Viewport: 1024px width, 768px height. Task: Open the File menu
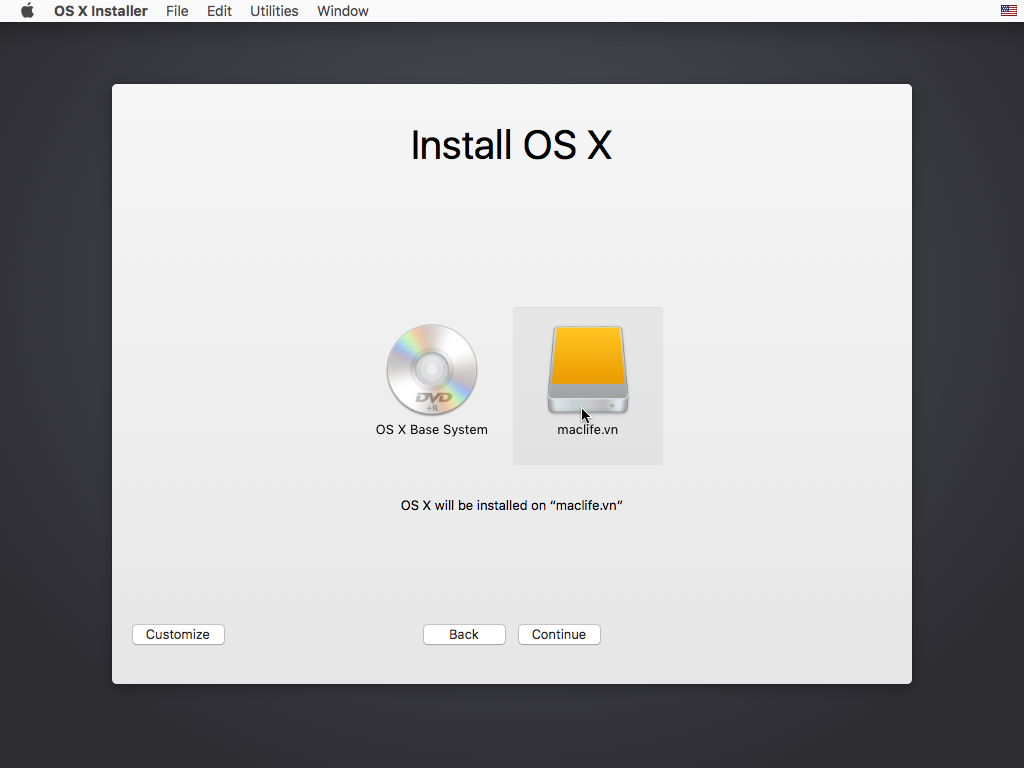177,11
